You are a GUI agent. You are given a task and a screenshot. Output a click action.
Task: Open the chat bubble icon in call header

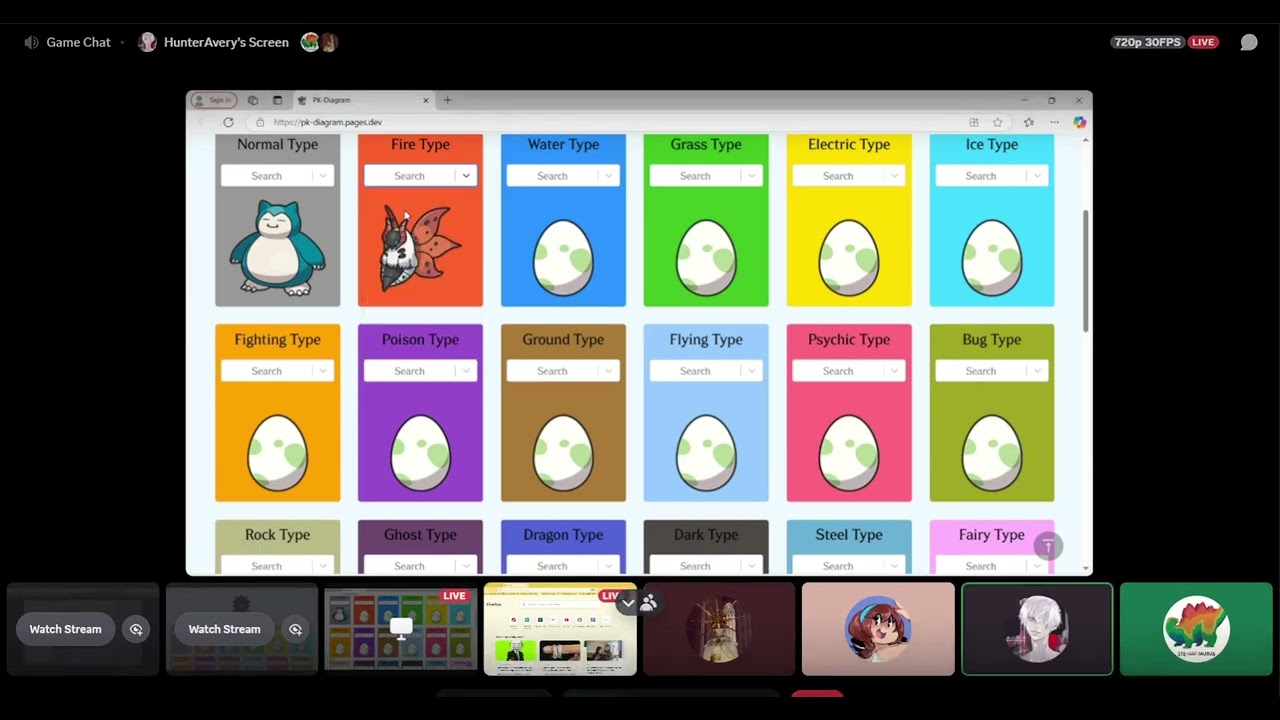(1249, 42)
